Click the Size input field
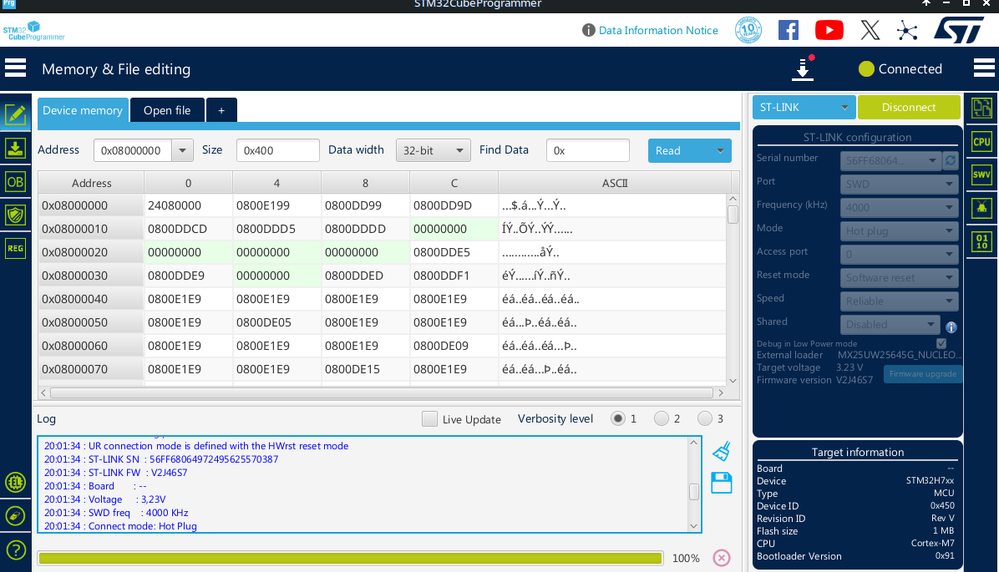The image size is (999, 572). point(278,150)
